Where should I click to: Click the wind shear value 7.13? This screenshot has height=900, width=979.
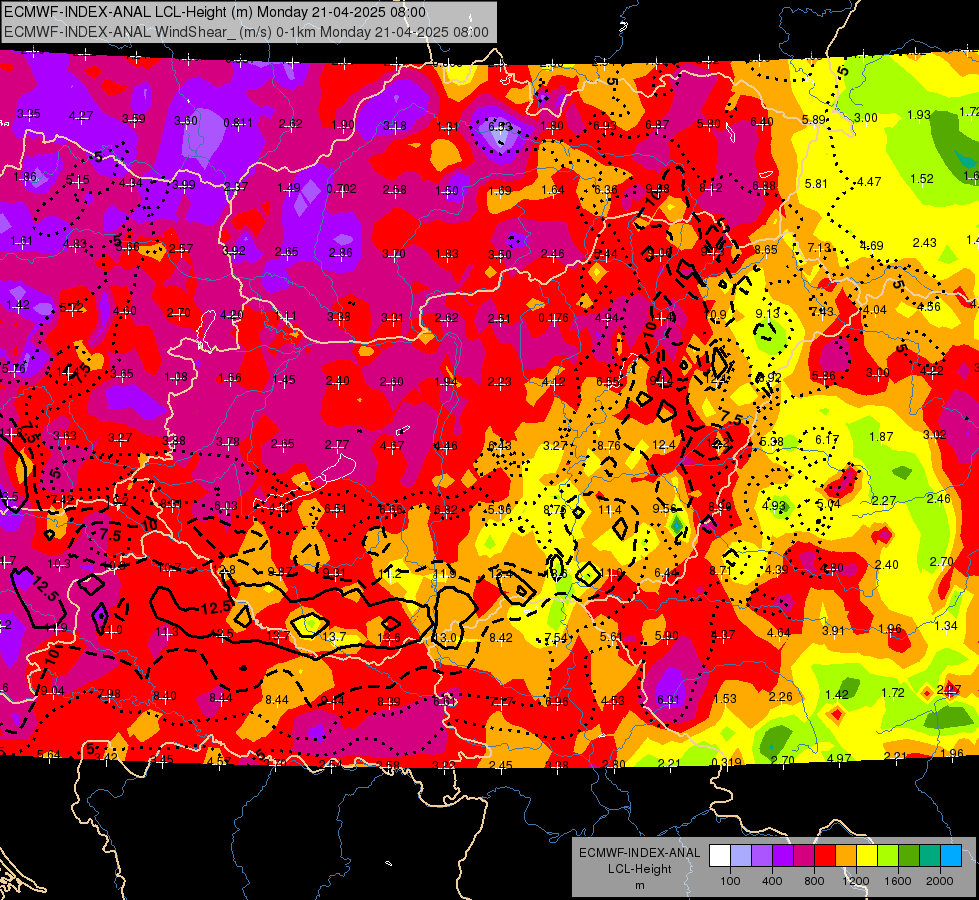(x=819, y=248)
